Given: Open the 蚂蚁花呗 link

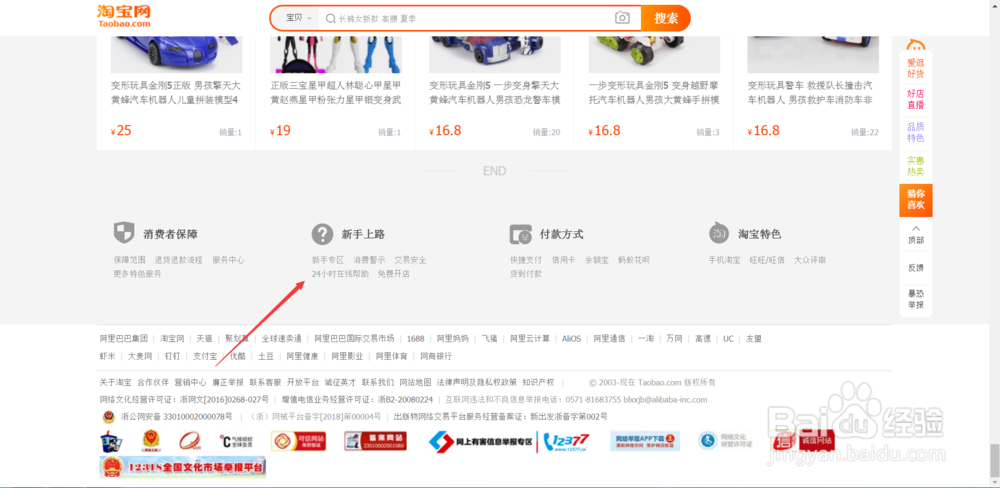Looking at the screenshot, I should click(x=634, y=260).
